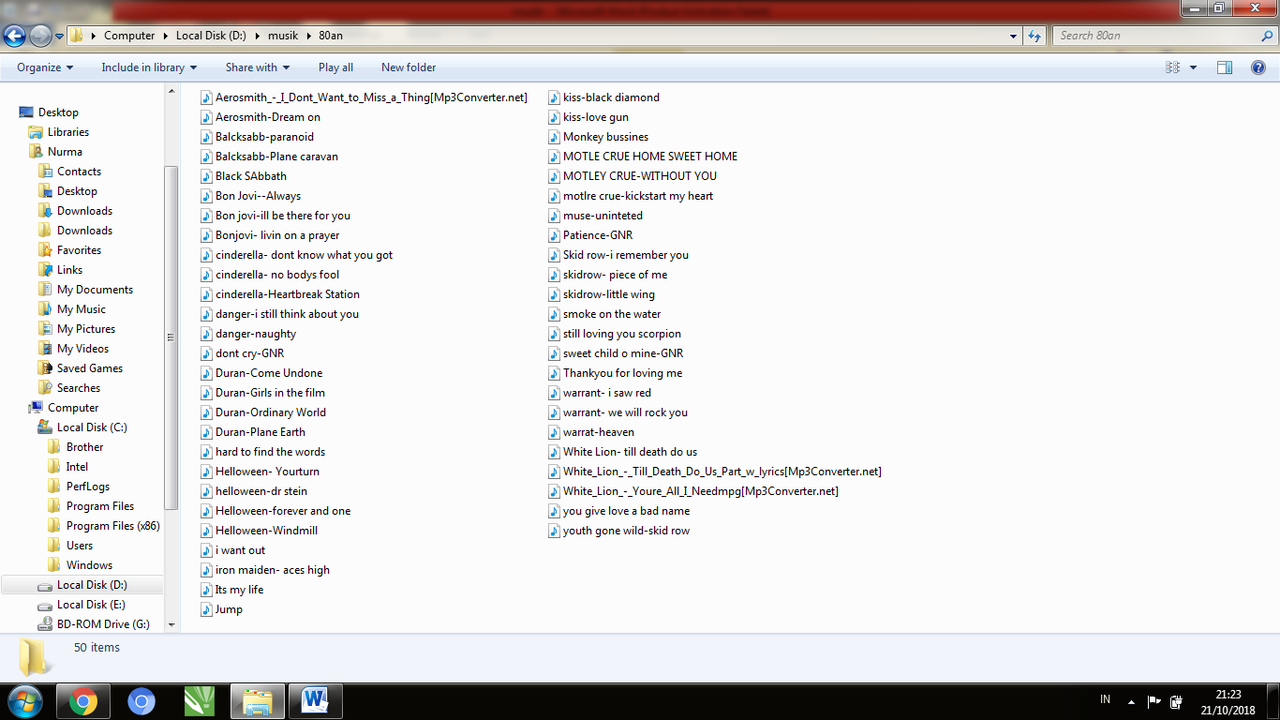1280x720 pixels.
Task: Click music icon of Jump
Action: pos(207,609)
